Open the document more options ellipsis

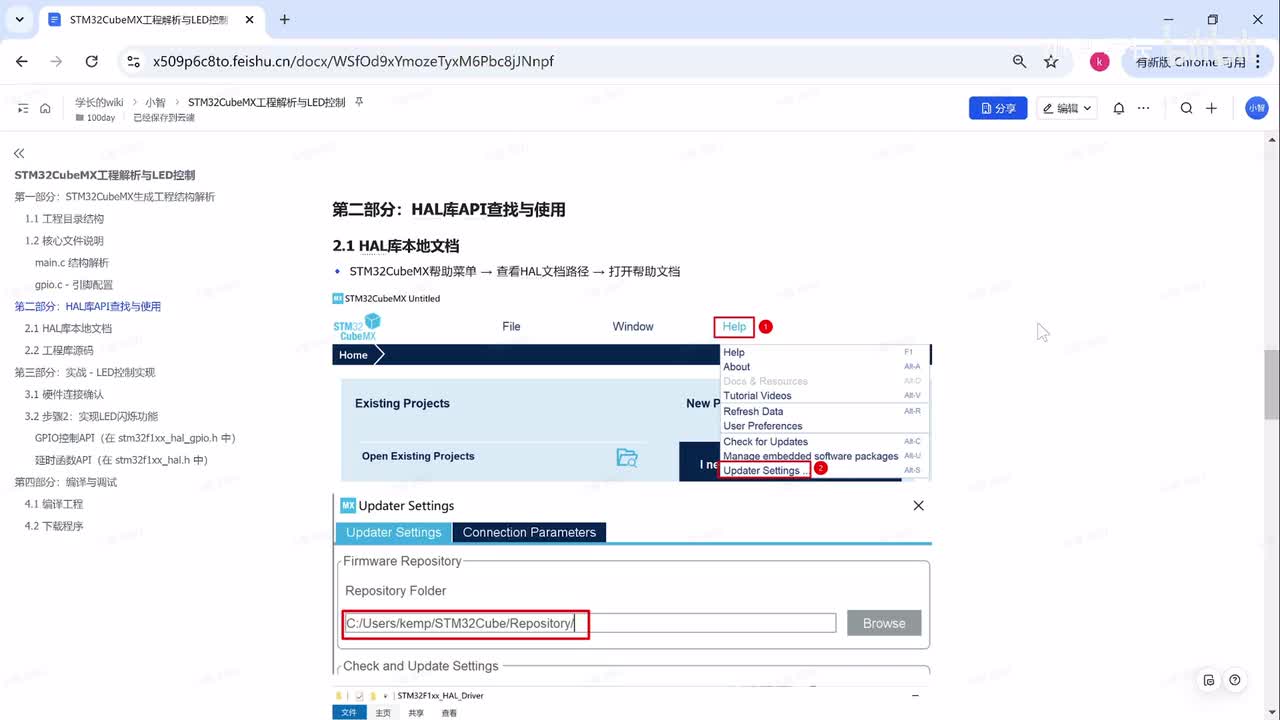click(x=1144, y=108)
